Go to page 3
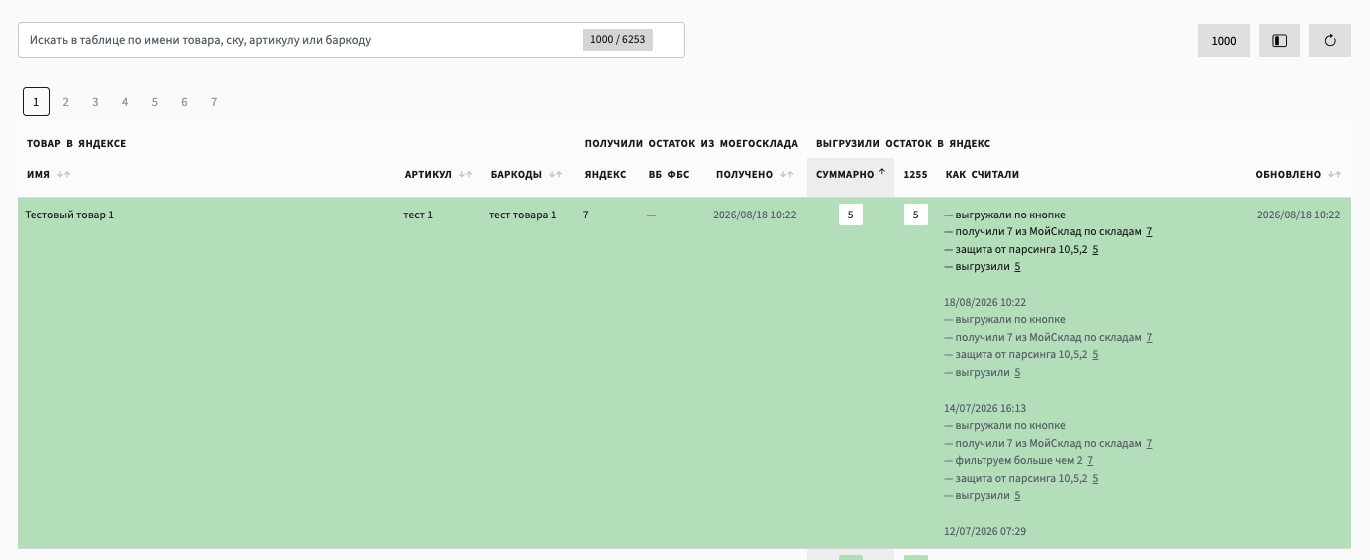The image size is (1370, 560). (95, 102)
